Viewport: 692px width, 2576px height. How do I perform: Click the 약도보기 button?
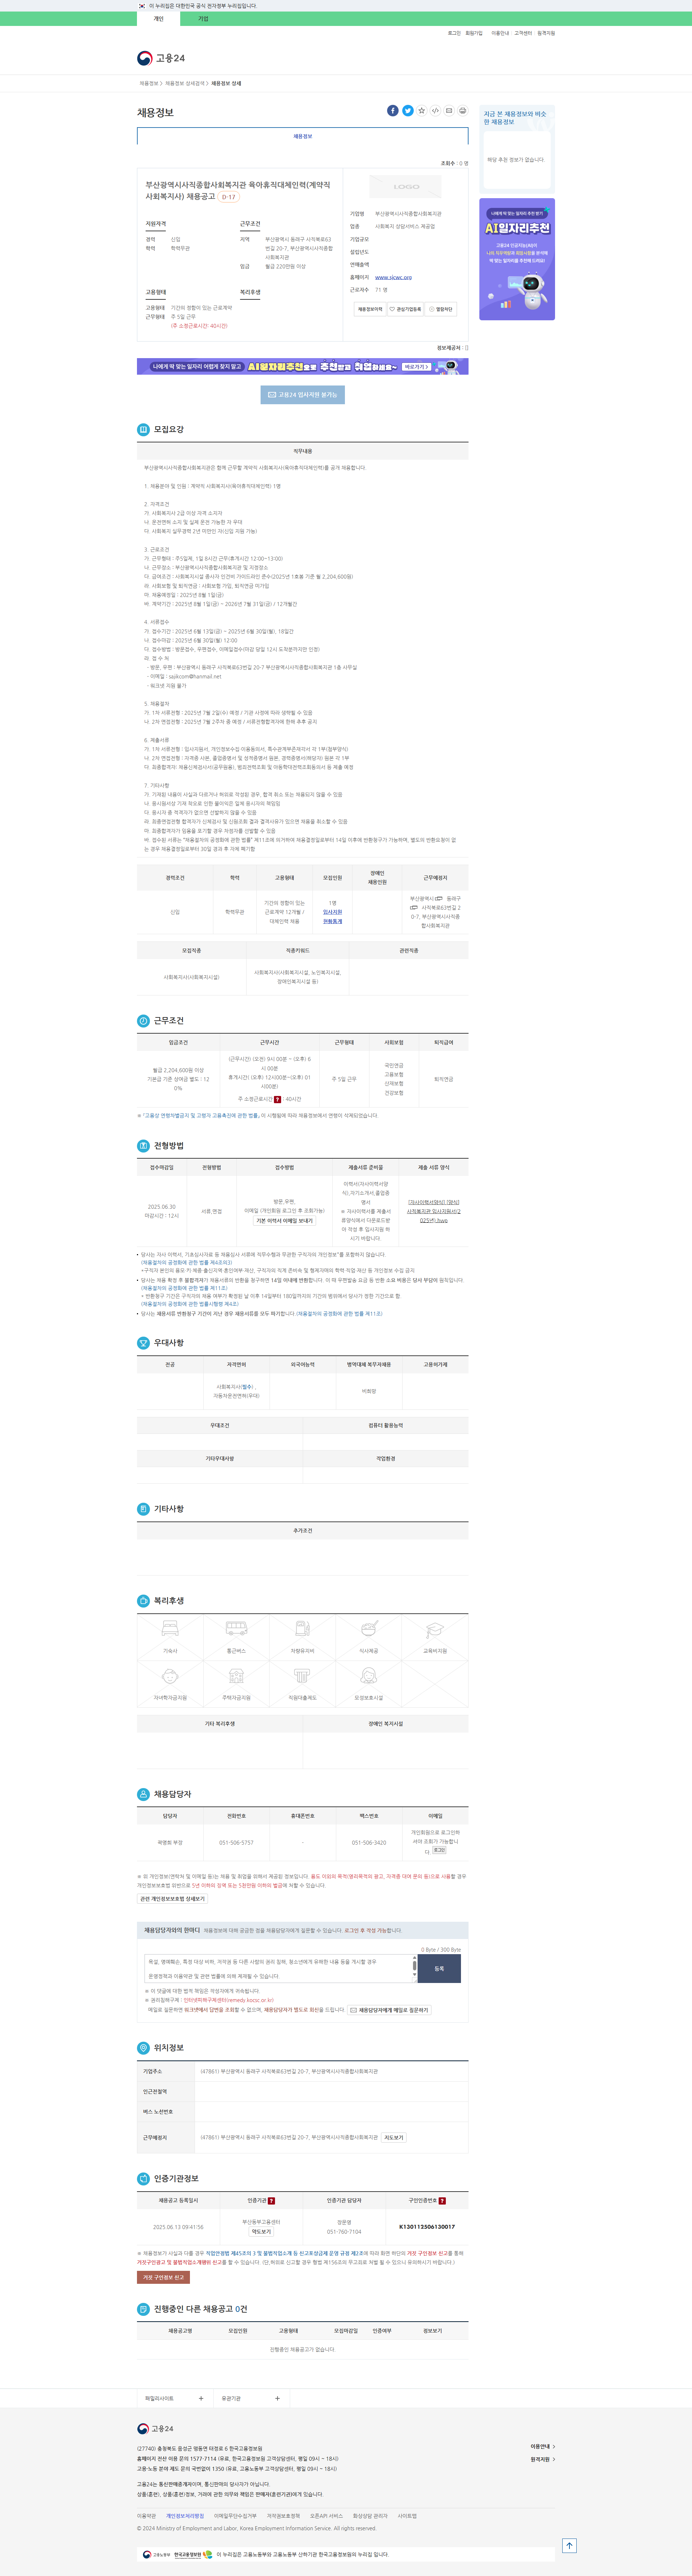point(261,2232)
